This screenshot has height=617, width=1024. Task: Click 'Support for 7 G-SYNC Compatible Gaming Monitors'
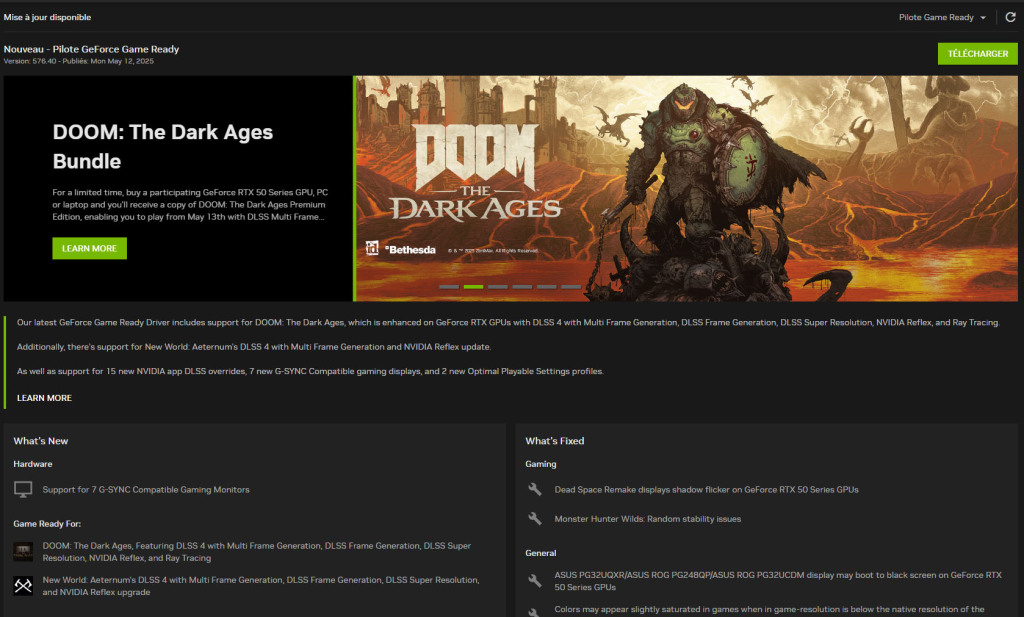coord(146,490)
